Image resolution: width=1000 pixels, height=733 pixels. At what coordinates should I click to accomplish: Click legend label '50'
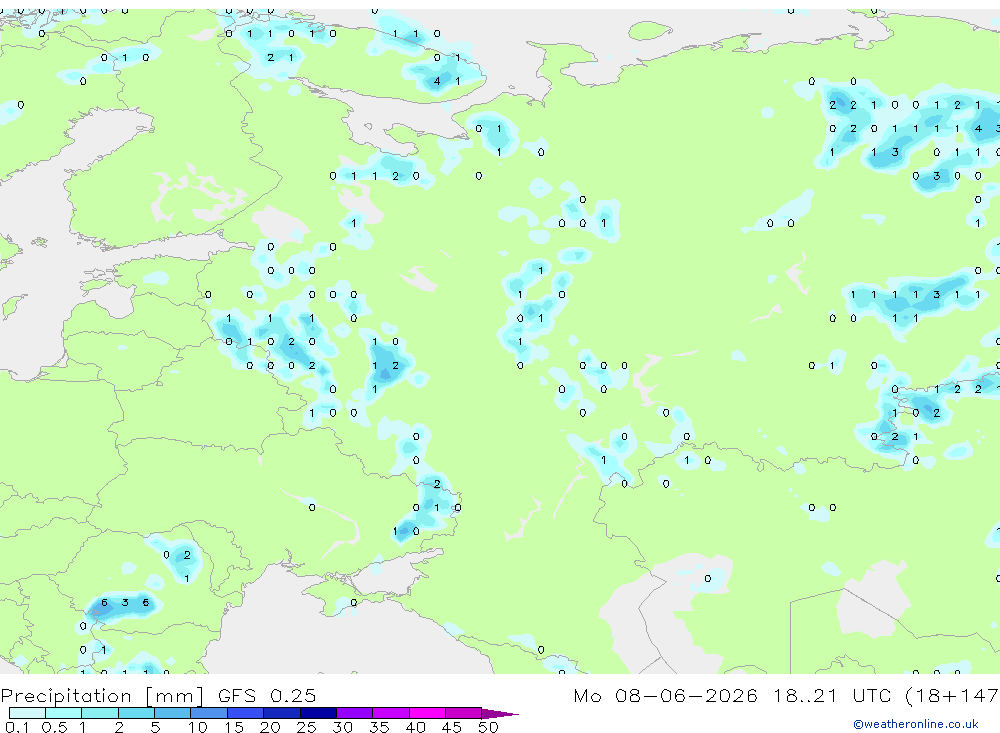488,727
